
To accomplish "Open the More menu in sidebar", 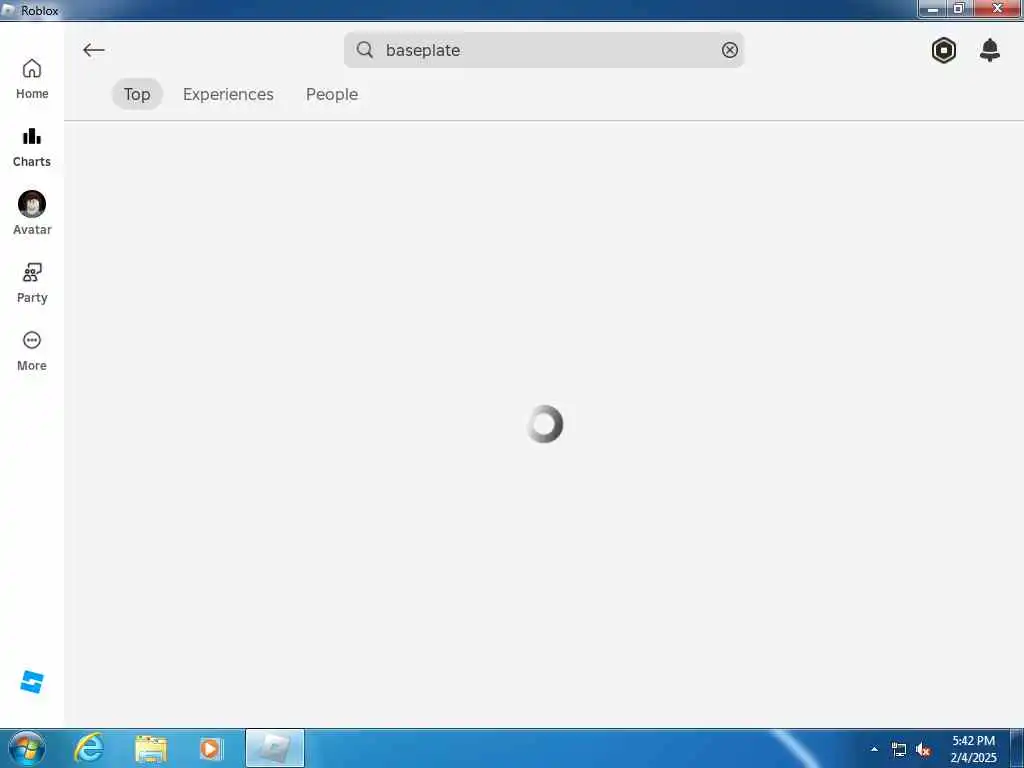I will coord(32,351).
